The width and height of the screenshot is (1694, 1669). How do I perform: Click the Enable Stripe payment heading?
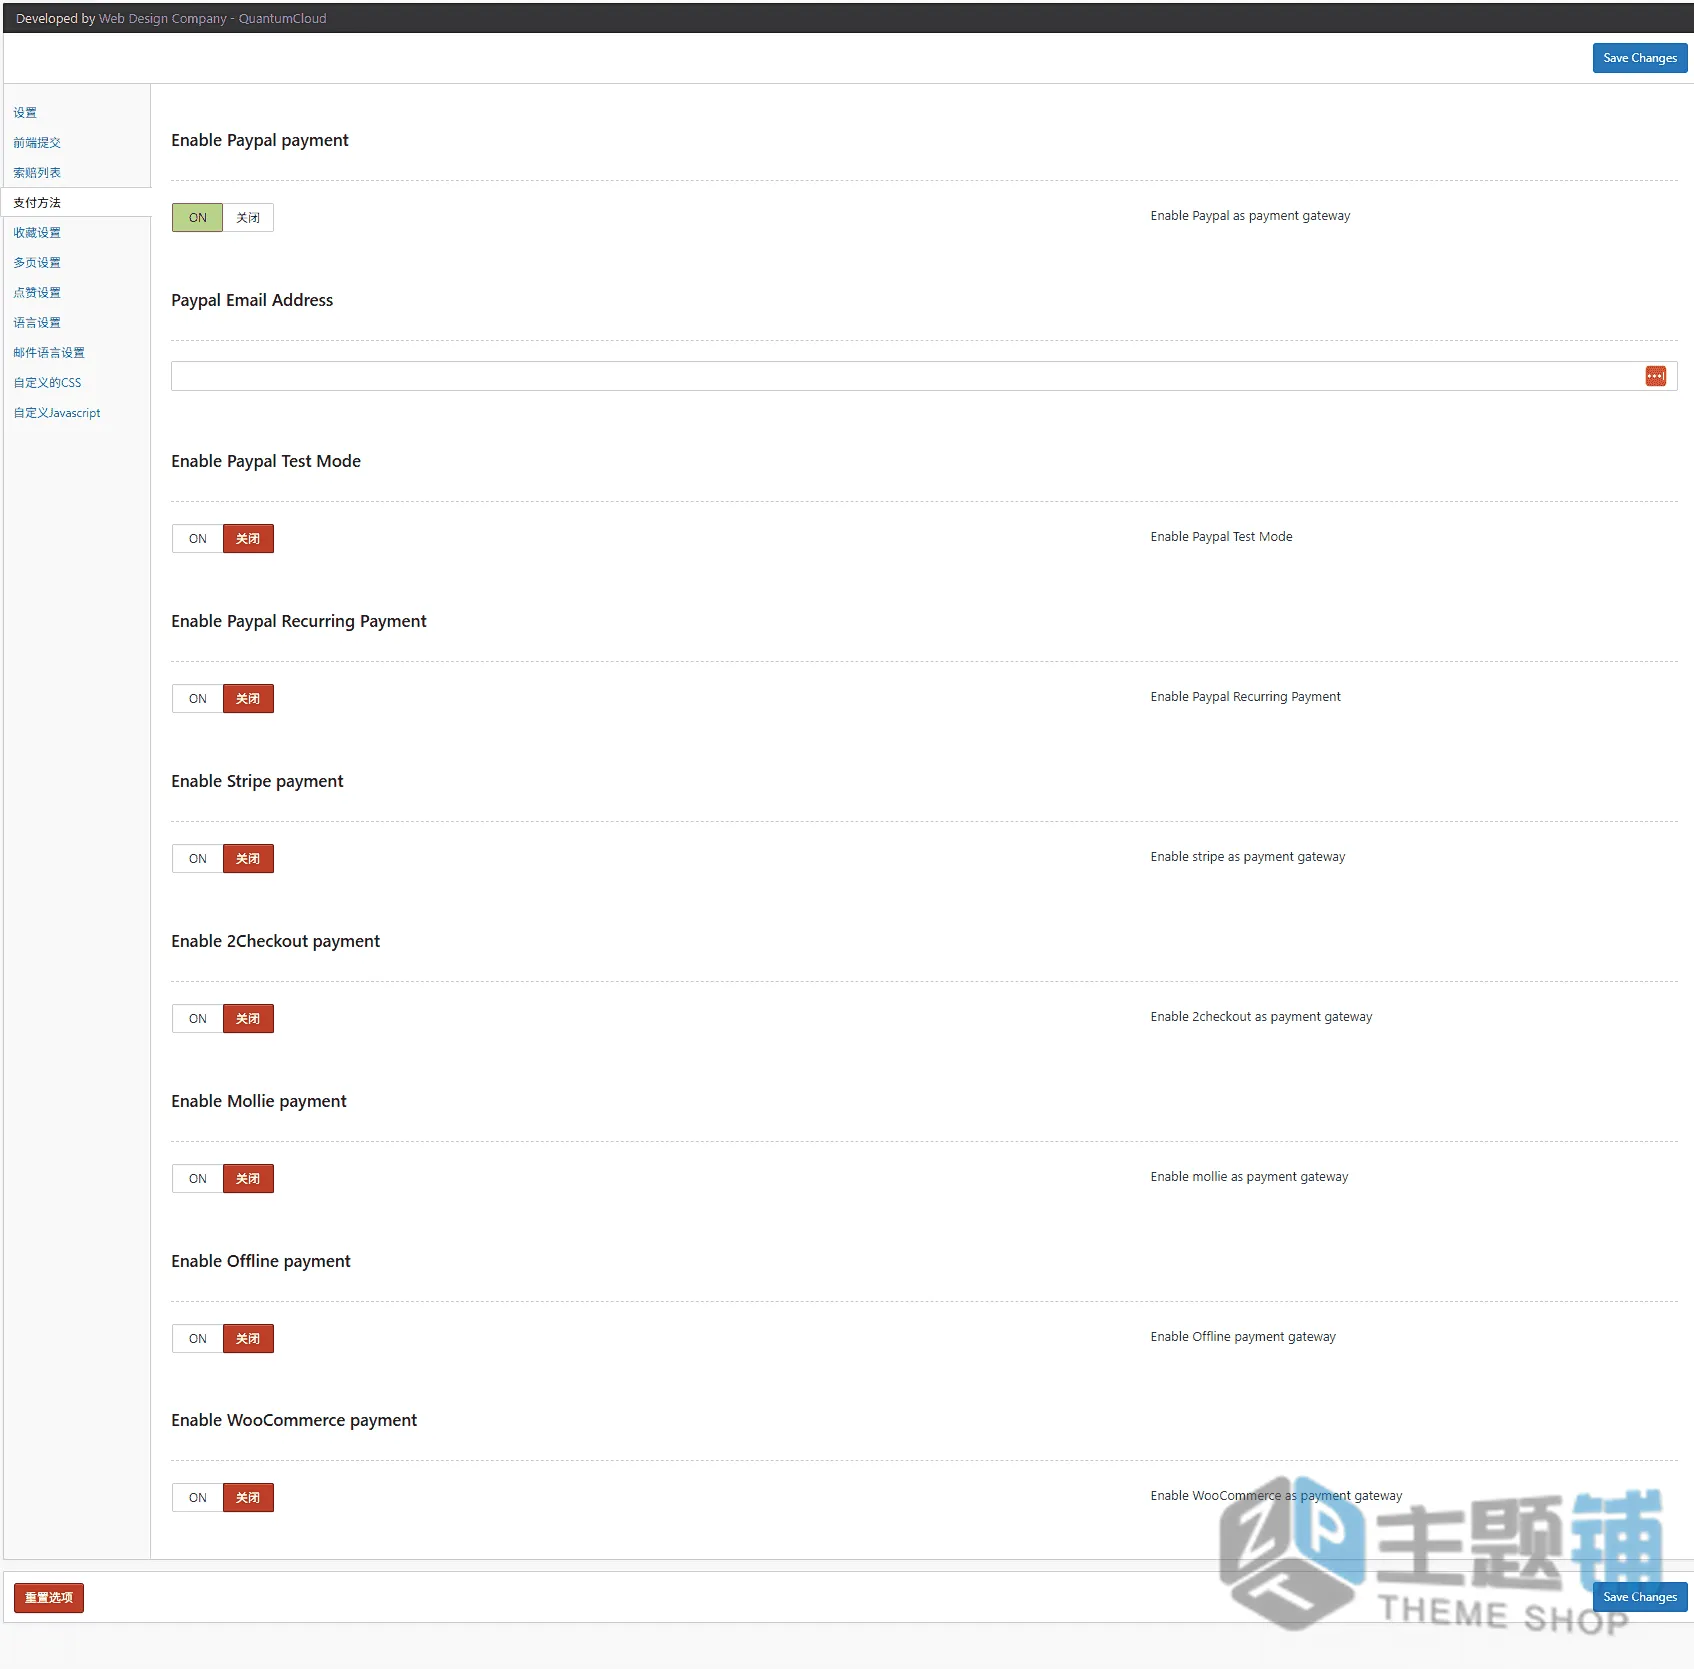click(257, 781)
